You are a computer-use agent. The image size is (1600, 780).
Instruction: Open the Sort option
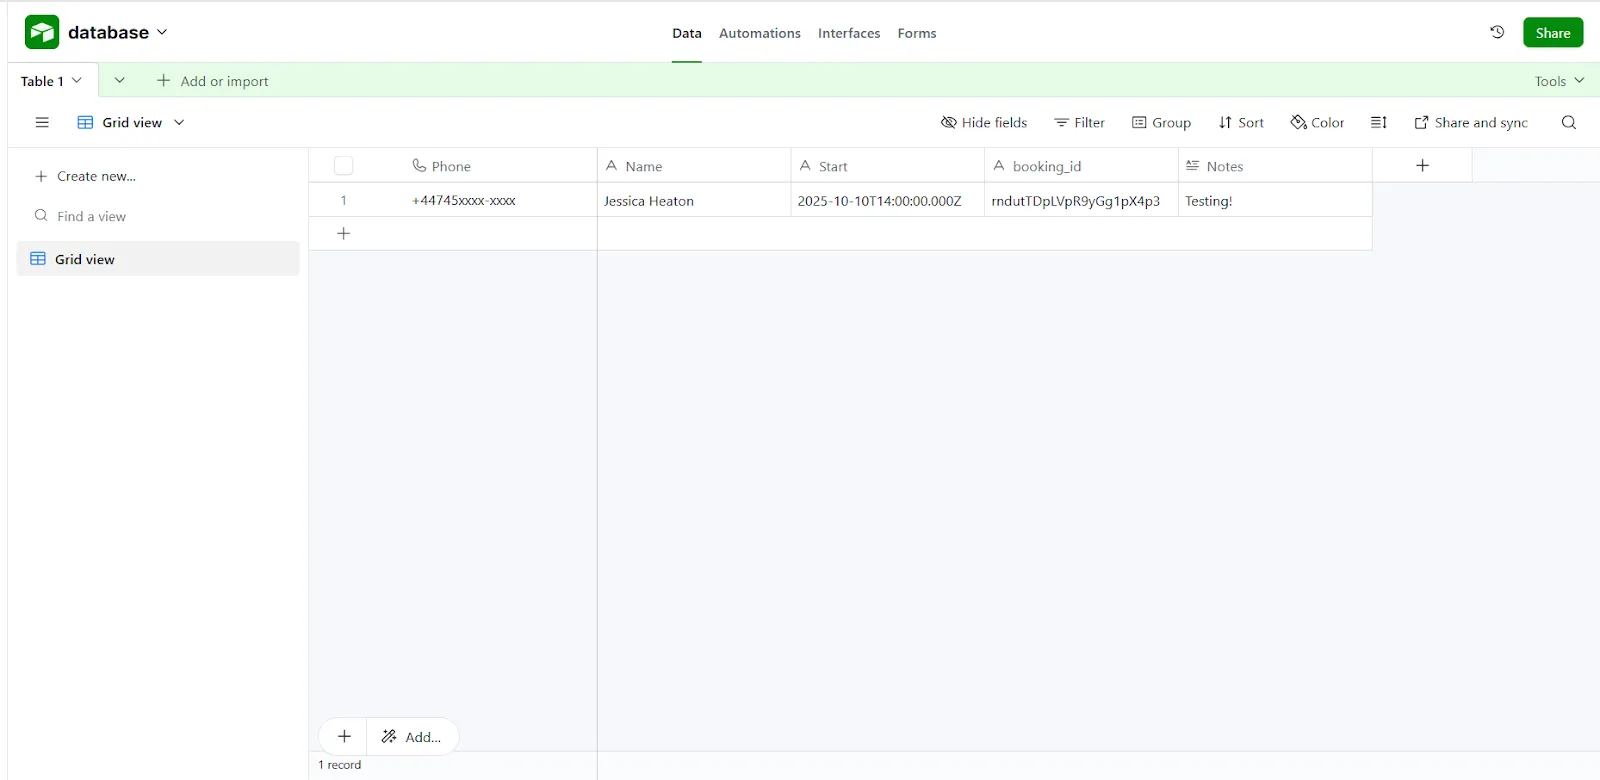[x=1241, y=122]
